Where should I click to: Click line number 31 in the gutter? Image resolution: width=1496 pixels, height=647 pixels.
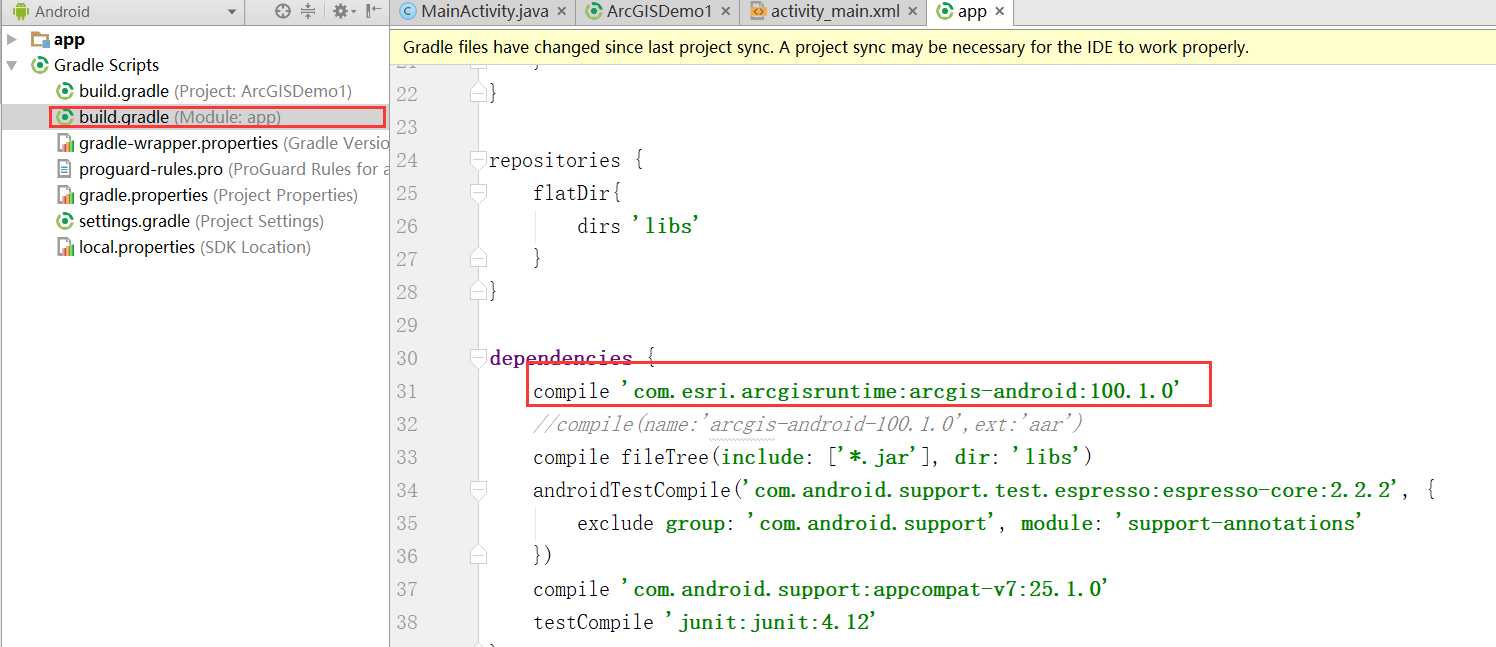pyautogui.click(x=406, y=391)
